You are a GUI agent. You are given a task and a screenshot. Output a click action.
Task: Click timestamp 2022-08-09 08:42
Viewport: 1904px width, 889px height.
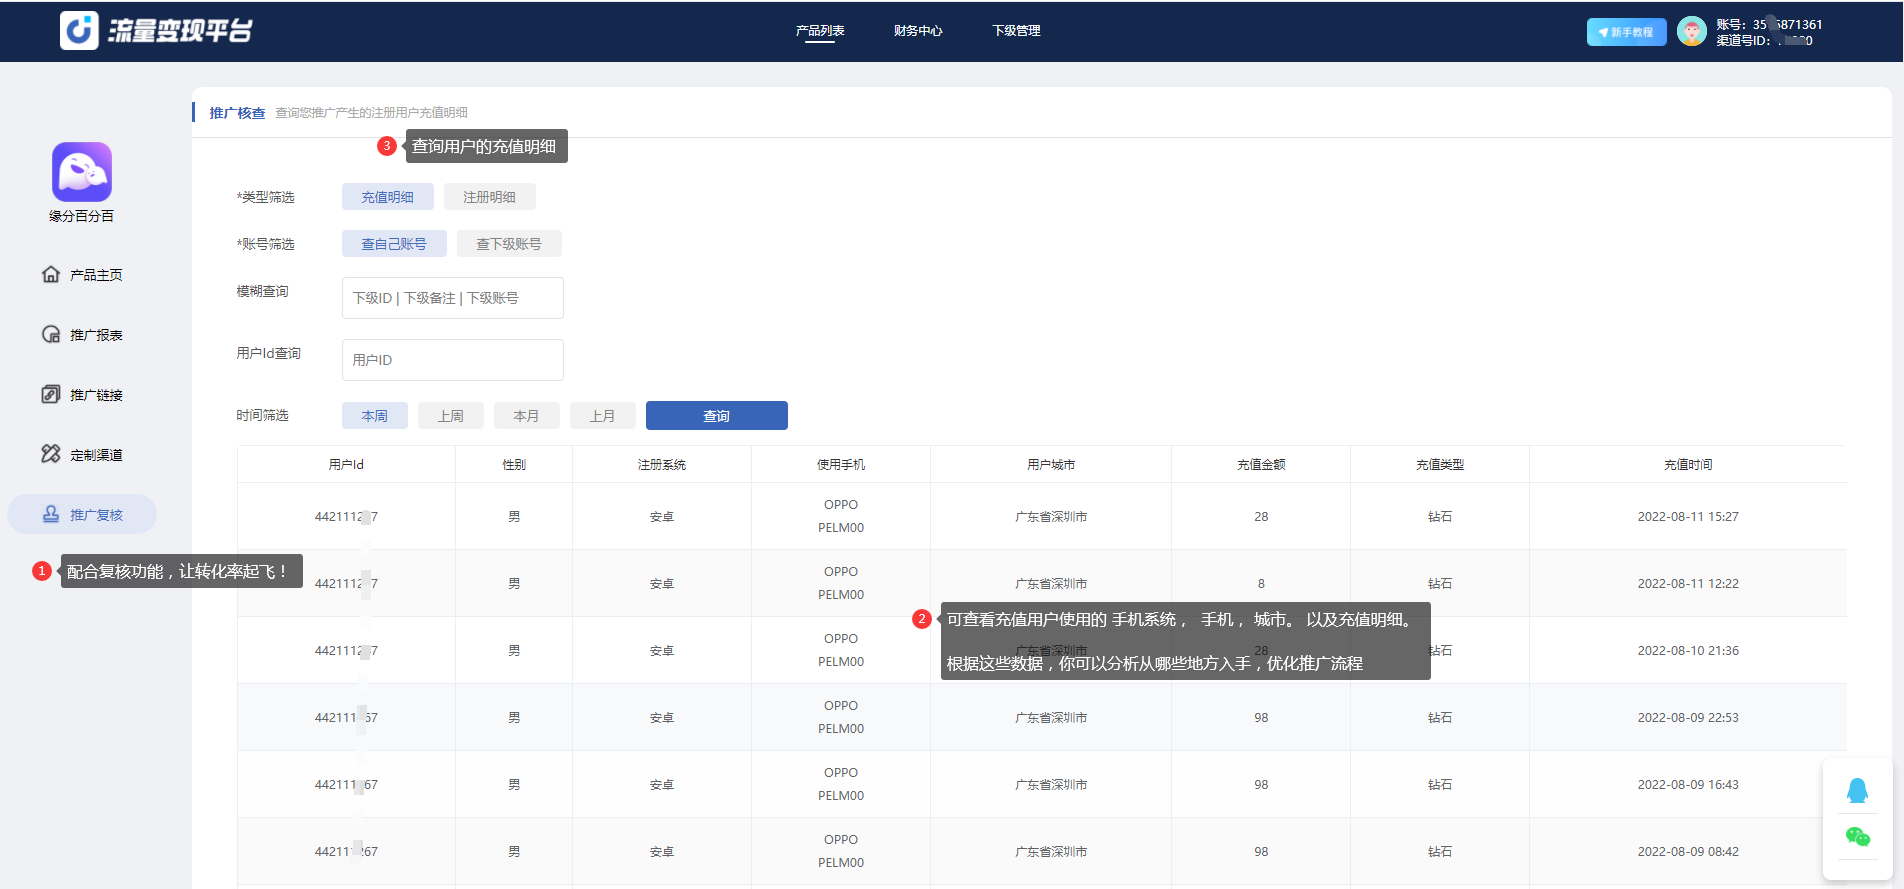click(x=1688, y=852)
